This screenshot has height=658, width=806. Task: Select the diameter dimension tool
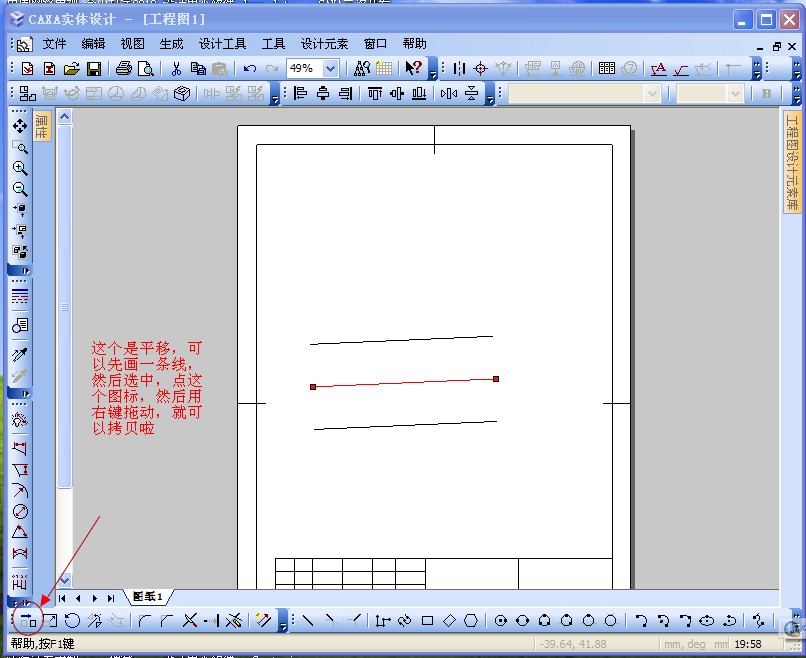click(20, 511)
